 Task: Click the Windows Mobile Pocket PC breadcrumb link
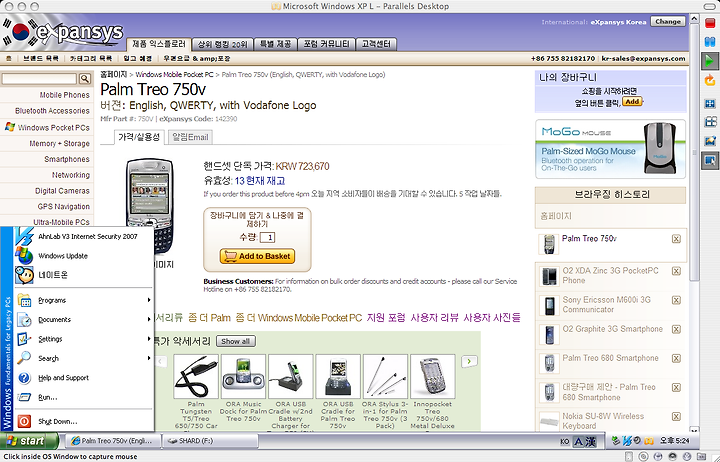174,74
